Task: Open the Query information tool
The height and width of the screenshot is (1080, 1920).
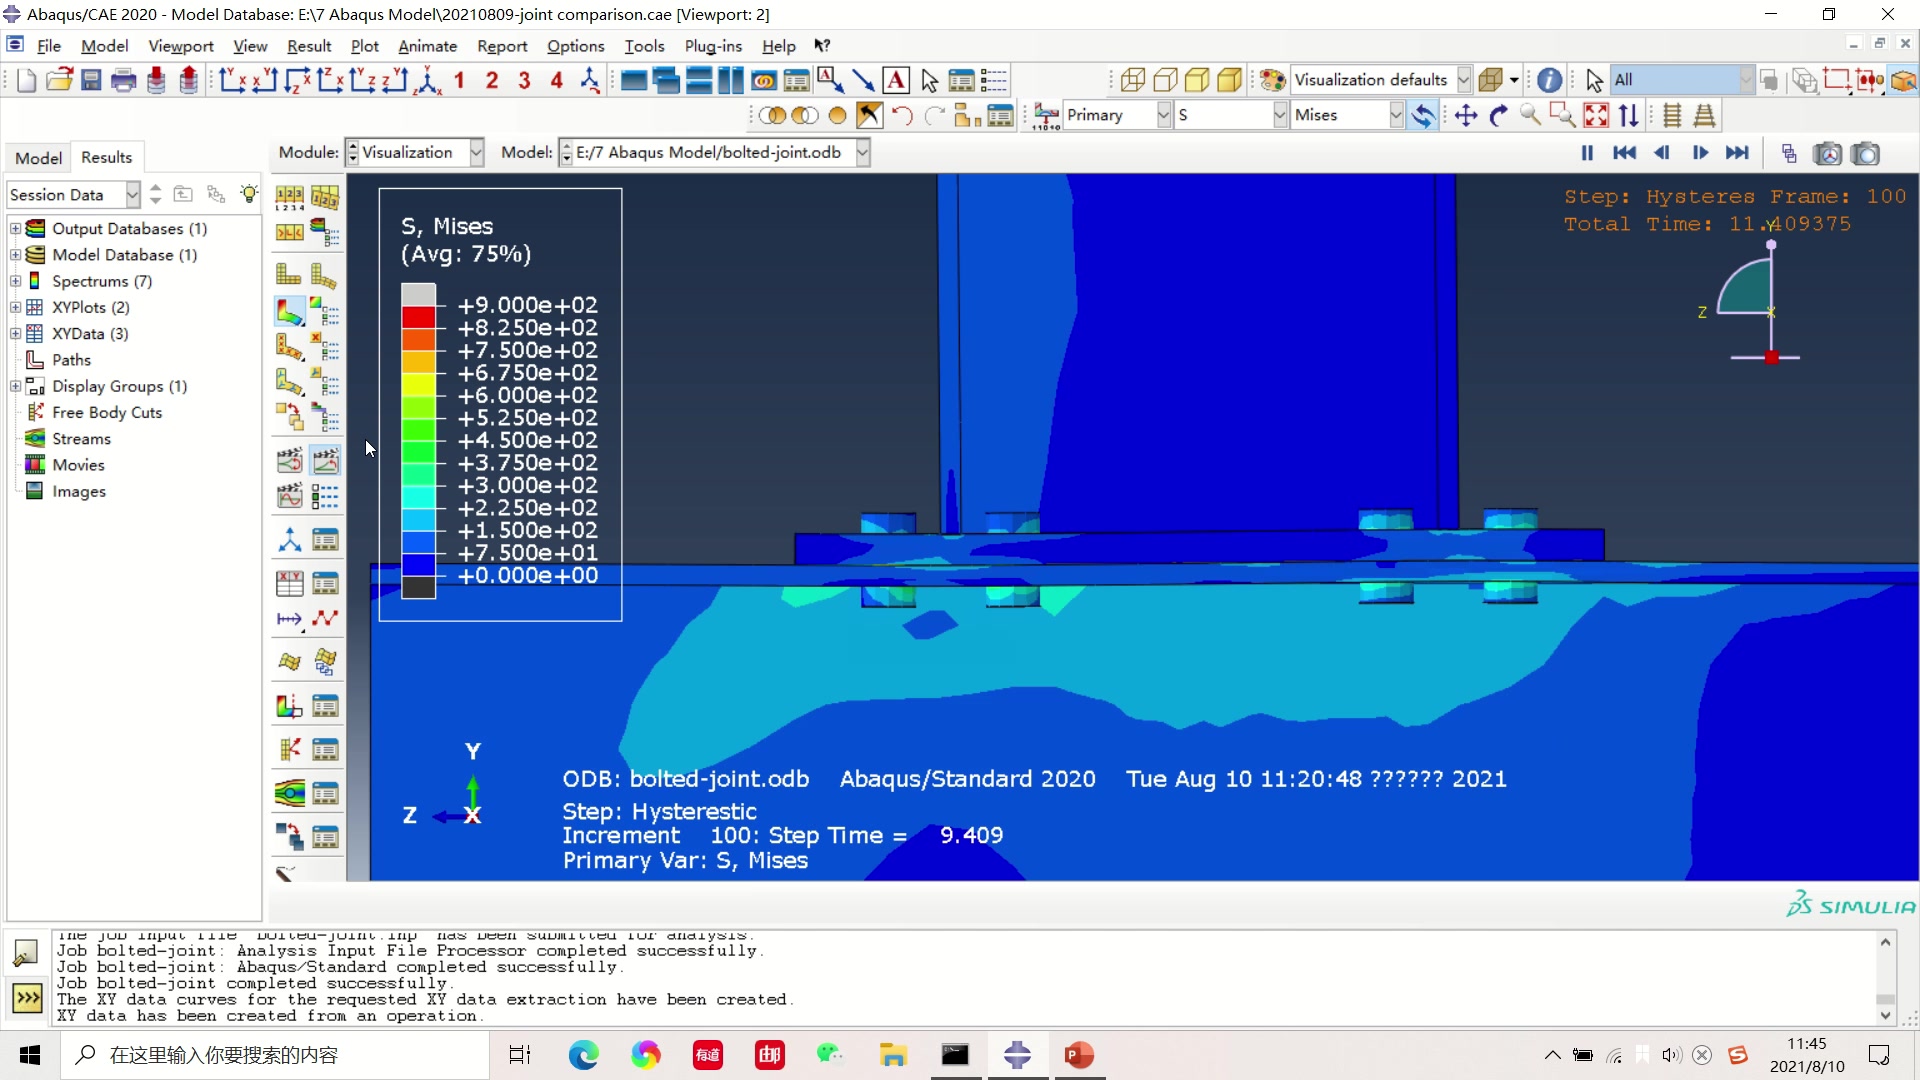Action: pyautogui.click(x=1549, y=80)
